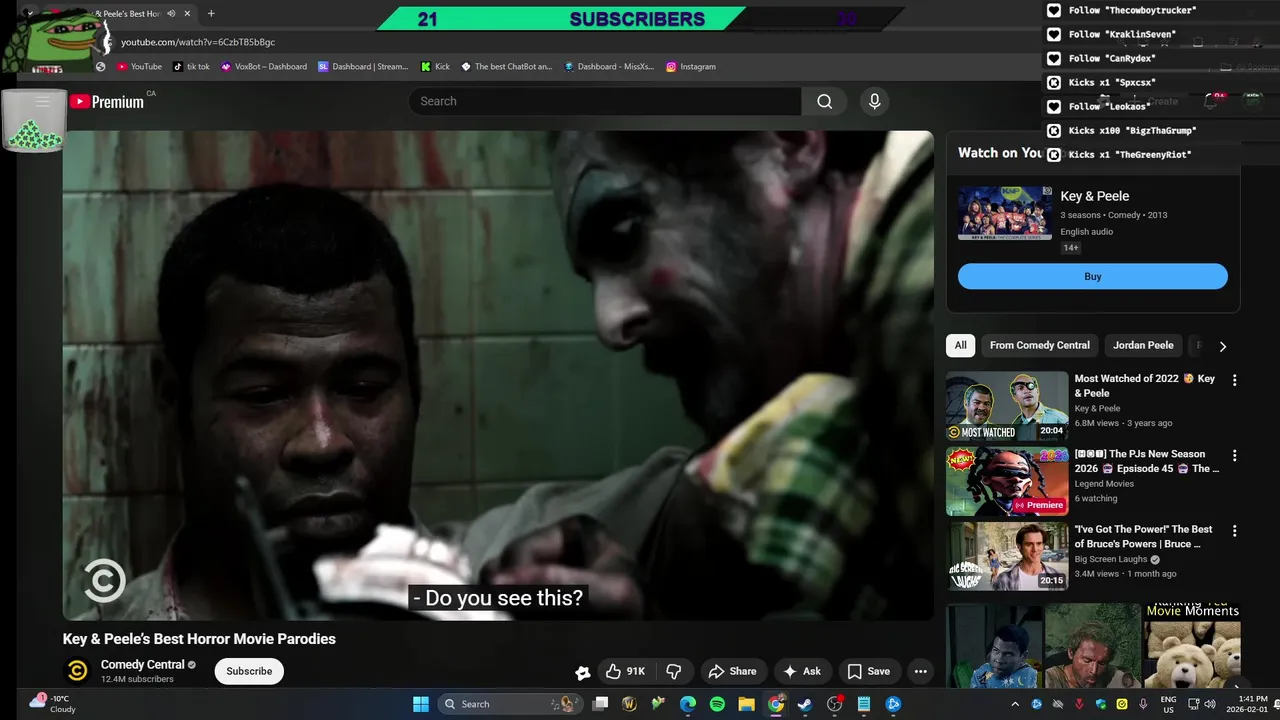
Task: Click the Save button
Action: [868, 671]
